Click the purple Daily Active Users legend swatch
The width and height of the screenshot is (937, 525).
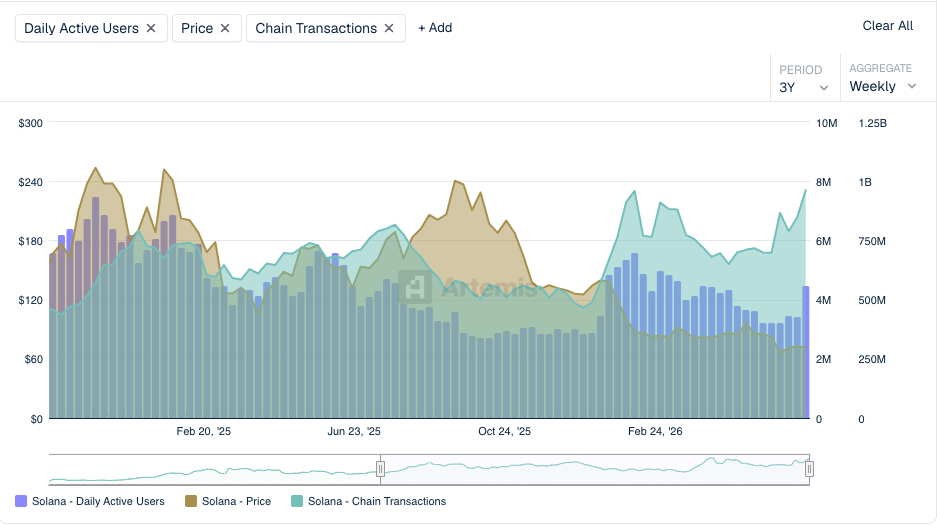[21, 501]
